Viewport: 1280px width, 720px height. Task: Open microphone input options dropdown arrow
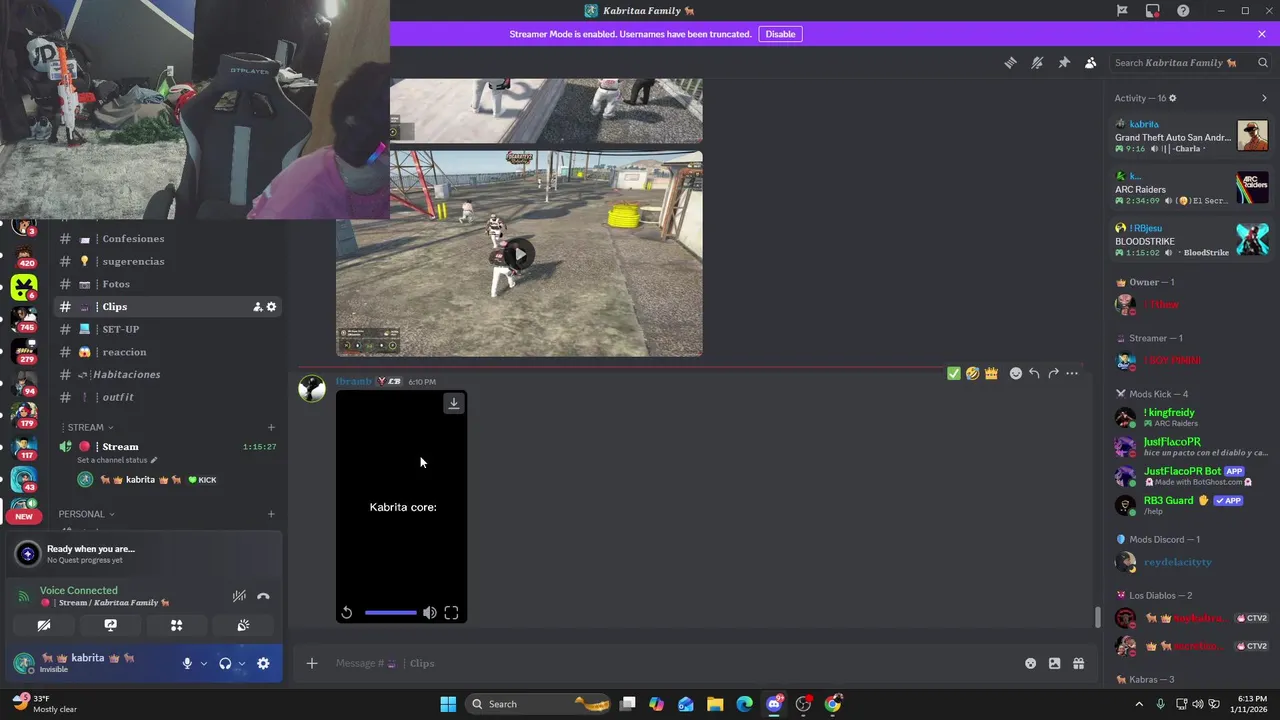204,663
